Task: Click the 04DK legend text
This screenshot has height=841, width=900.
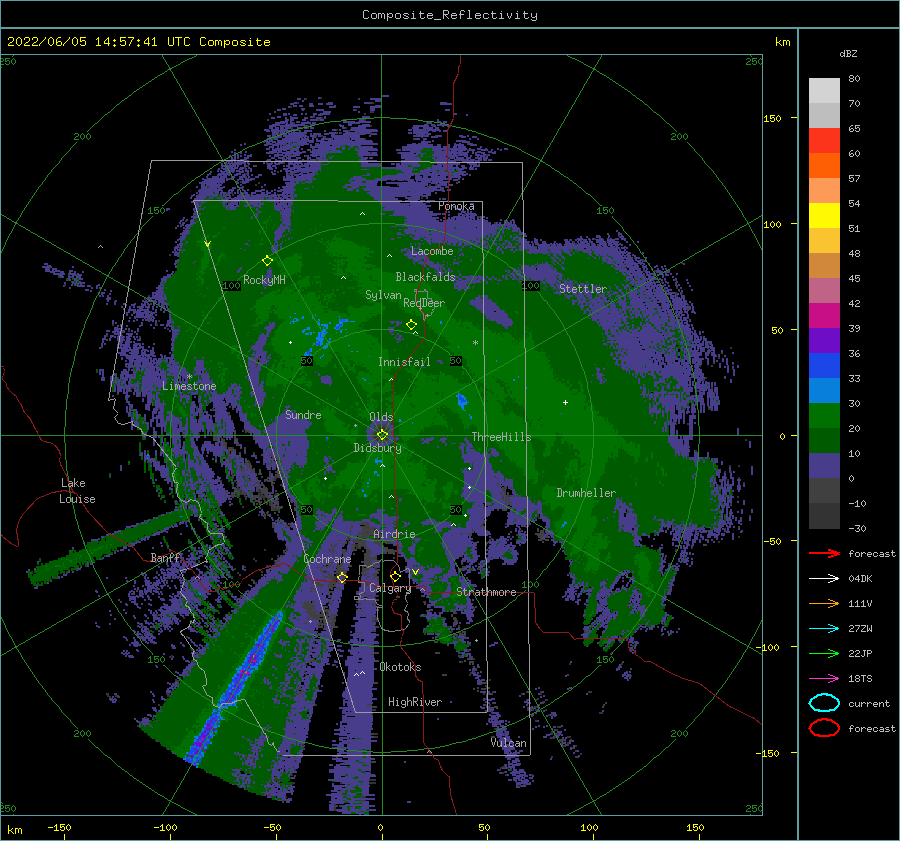Action: [x=860, y=579]
